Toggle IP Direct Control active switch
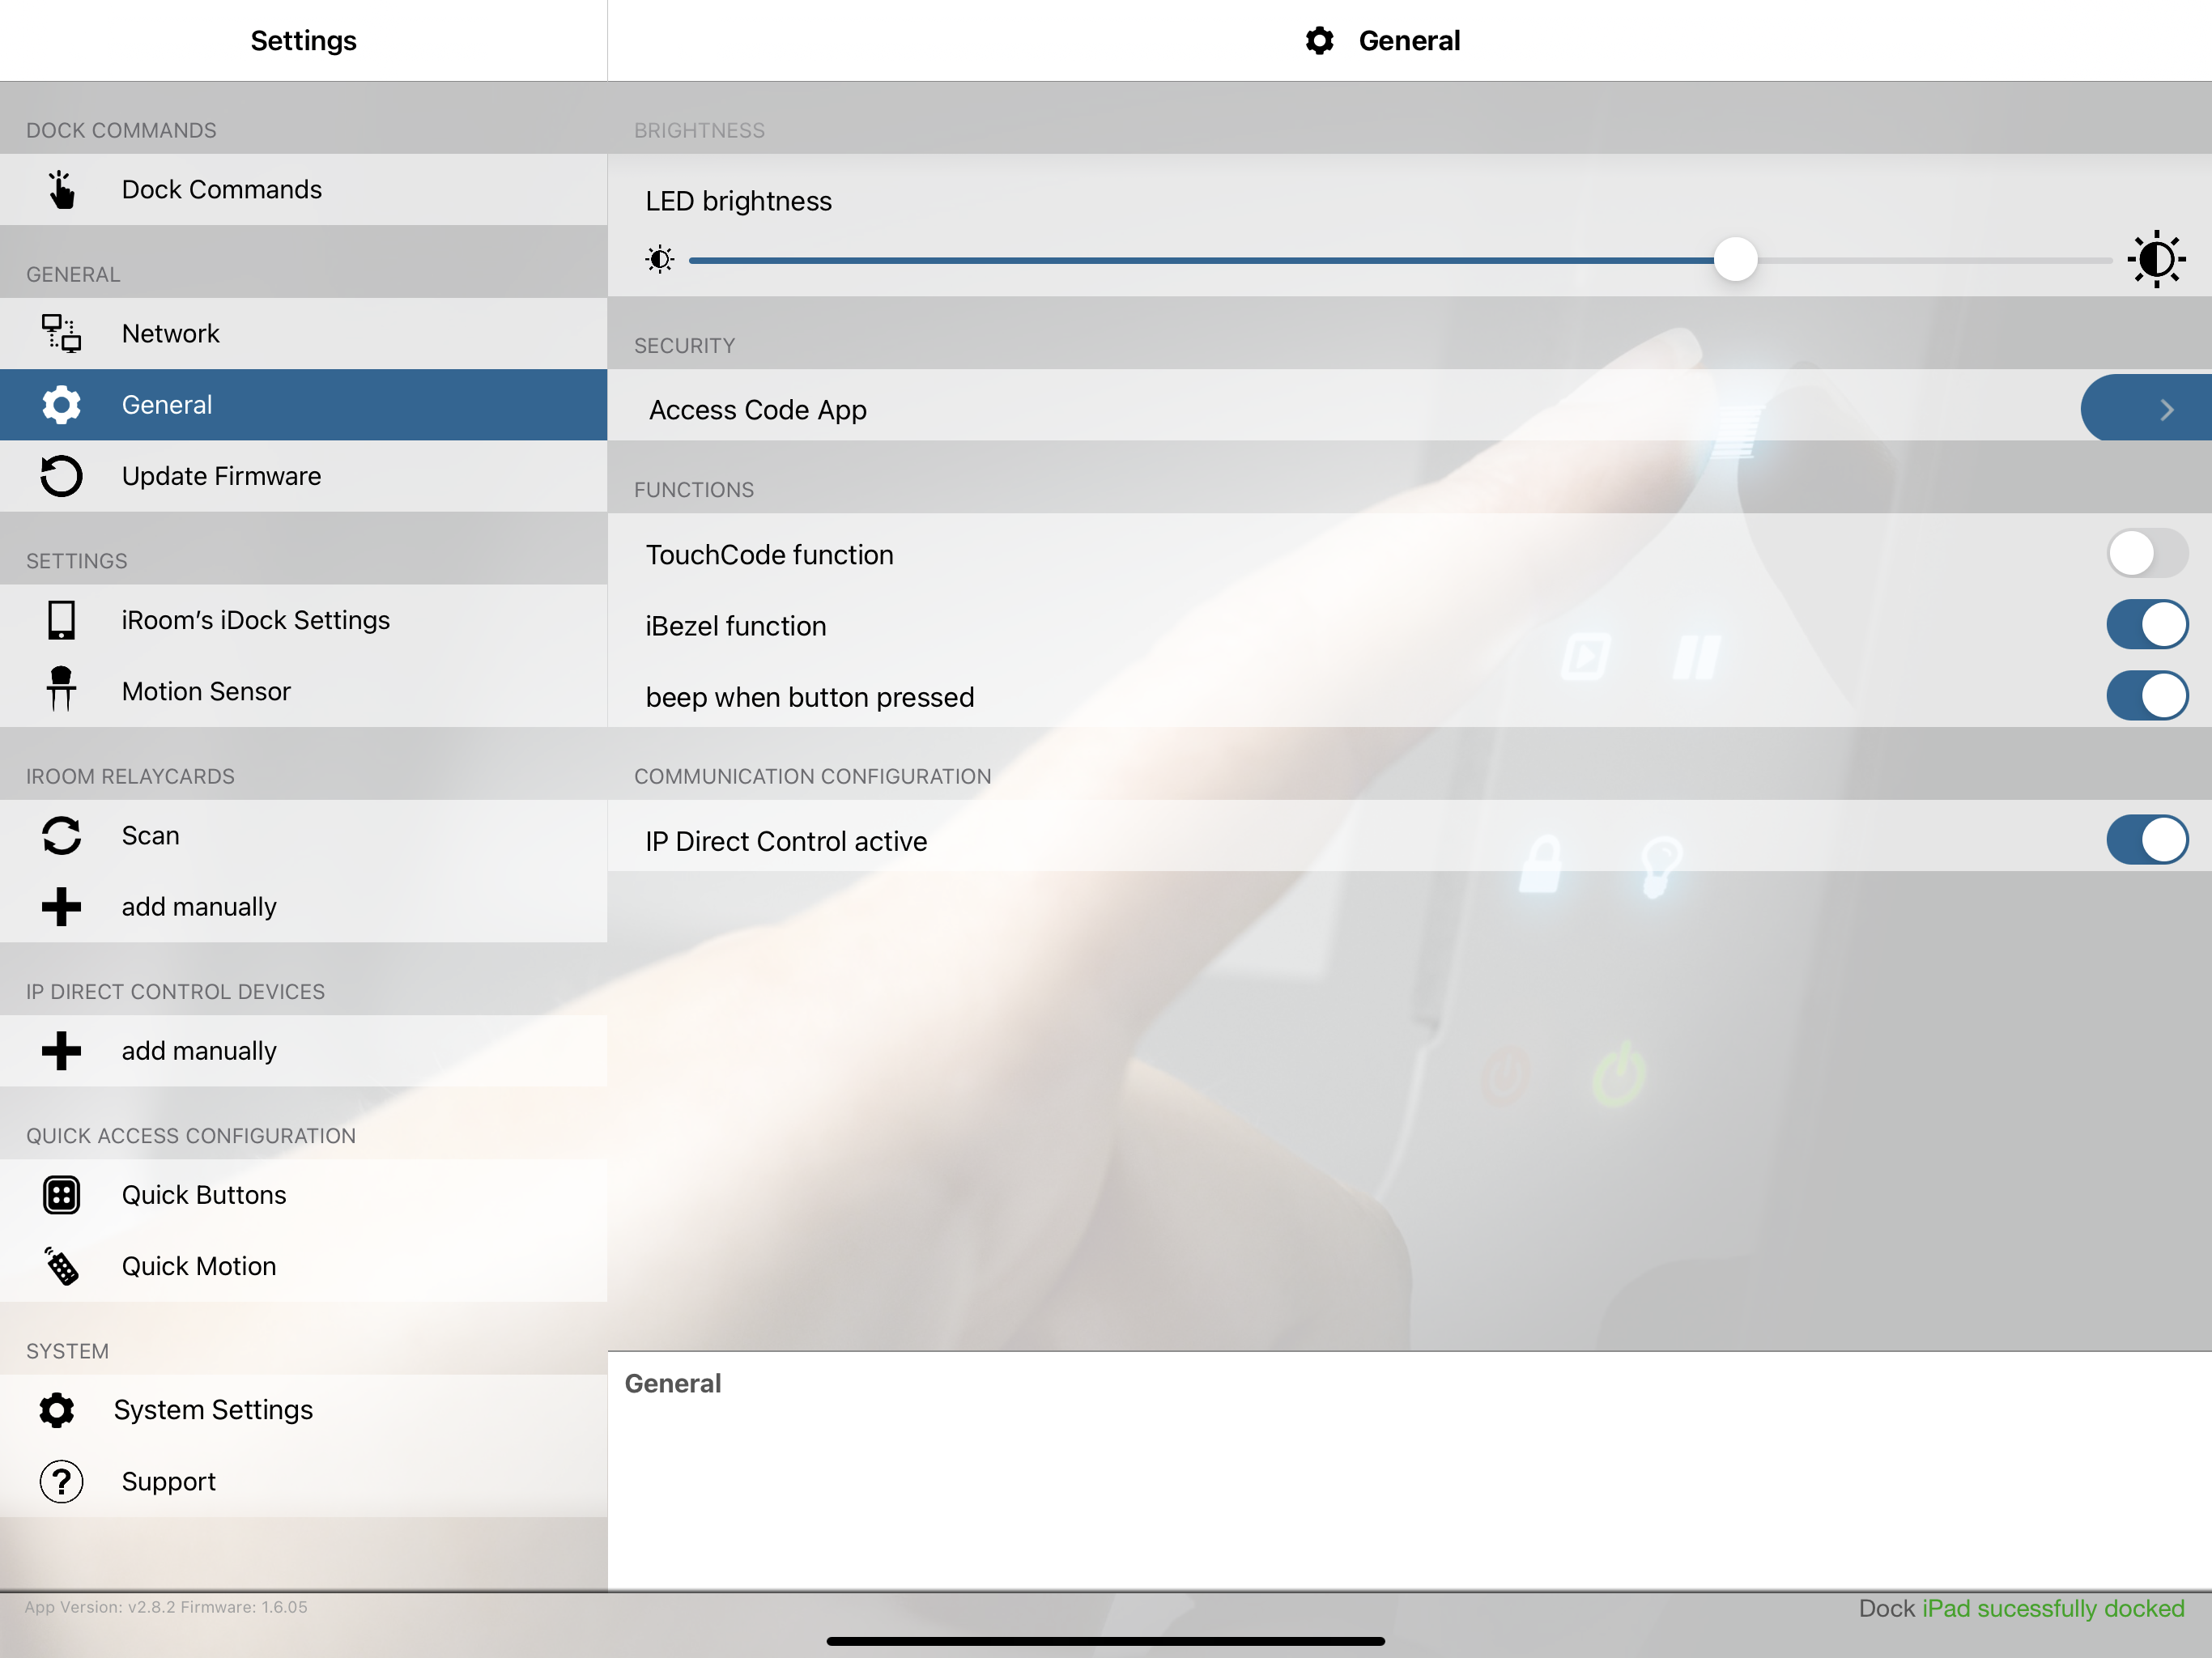 2147,840
